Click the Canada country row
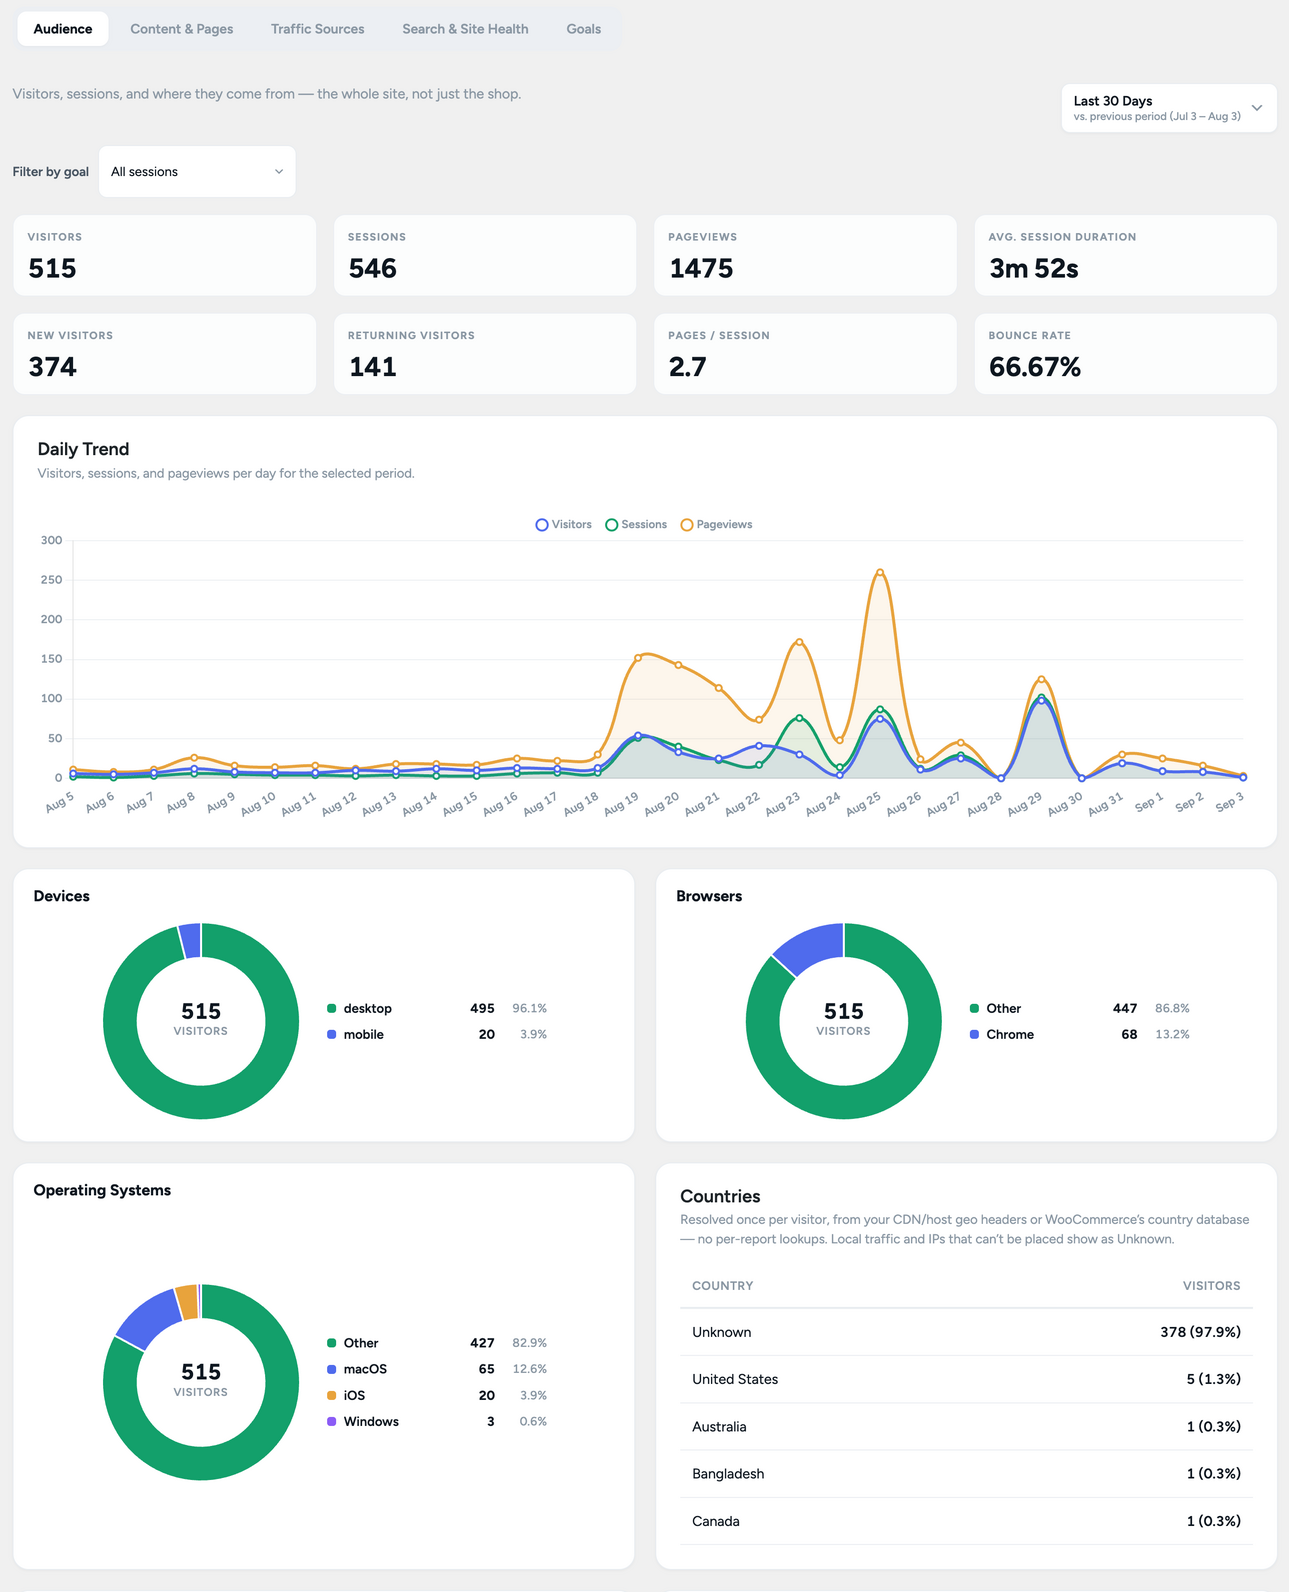The height and width of the screenshot is (1592, 1289). 966,1521
